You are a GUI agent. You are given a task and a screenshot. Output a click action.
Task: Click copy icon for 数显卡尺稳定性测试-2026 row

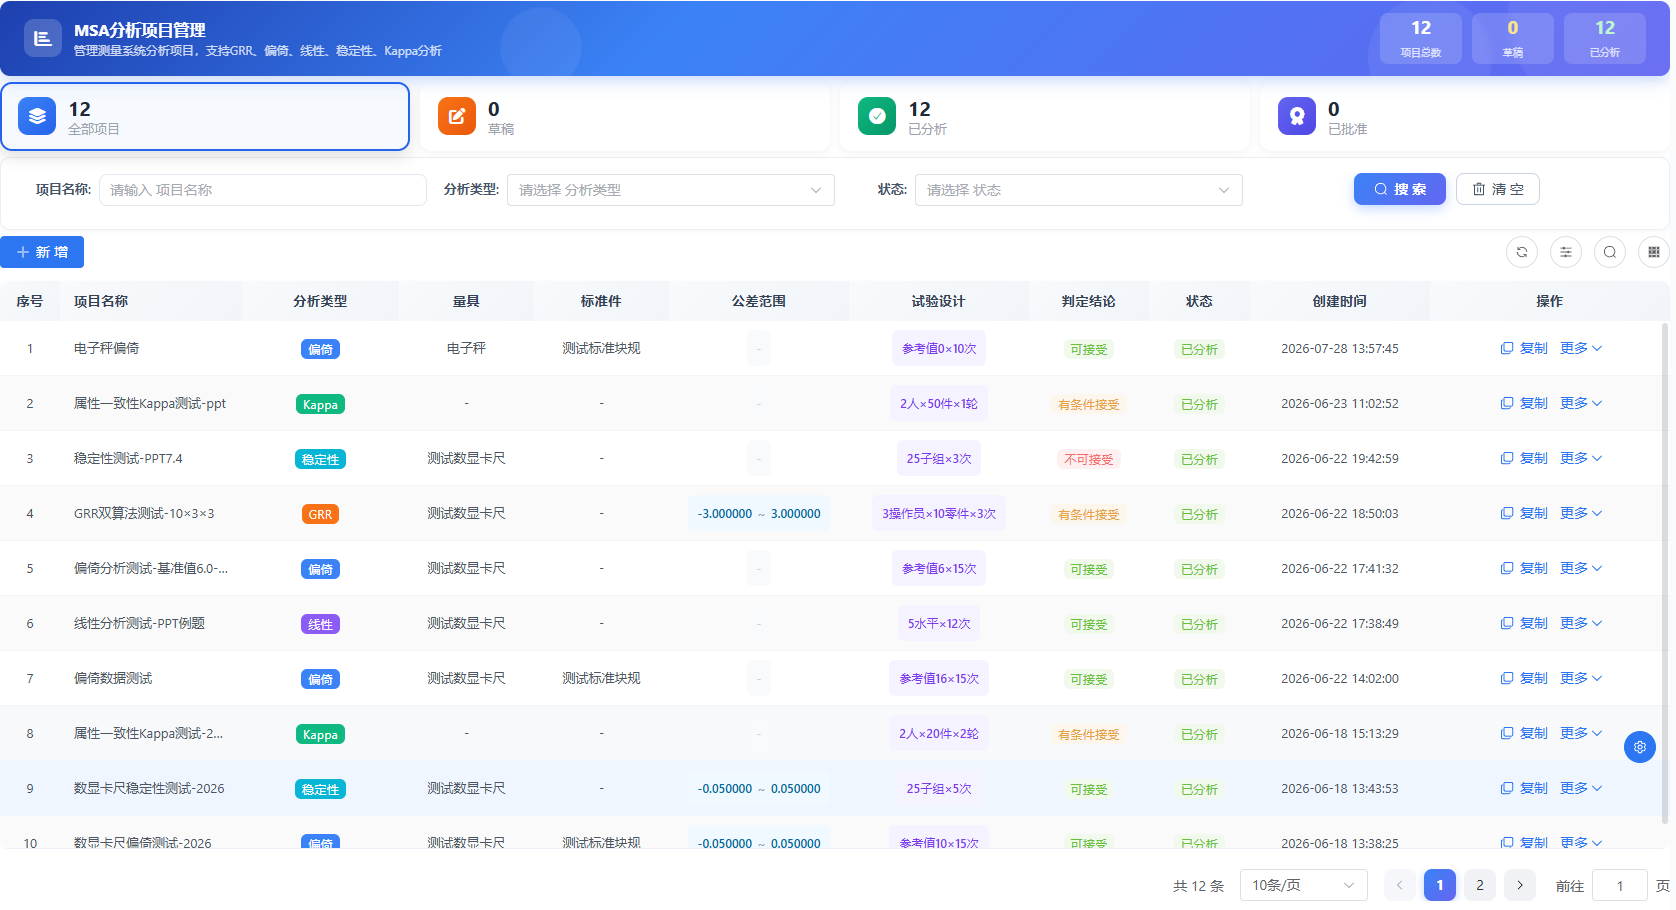coord(1507,788)
